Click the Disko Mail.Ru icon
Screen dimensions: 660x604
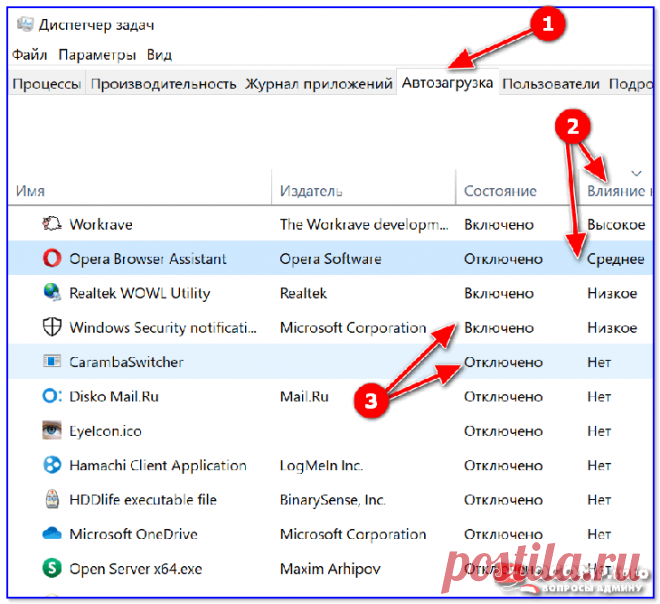(x=52, y=396)
